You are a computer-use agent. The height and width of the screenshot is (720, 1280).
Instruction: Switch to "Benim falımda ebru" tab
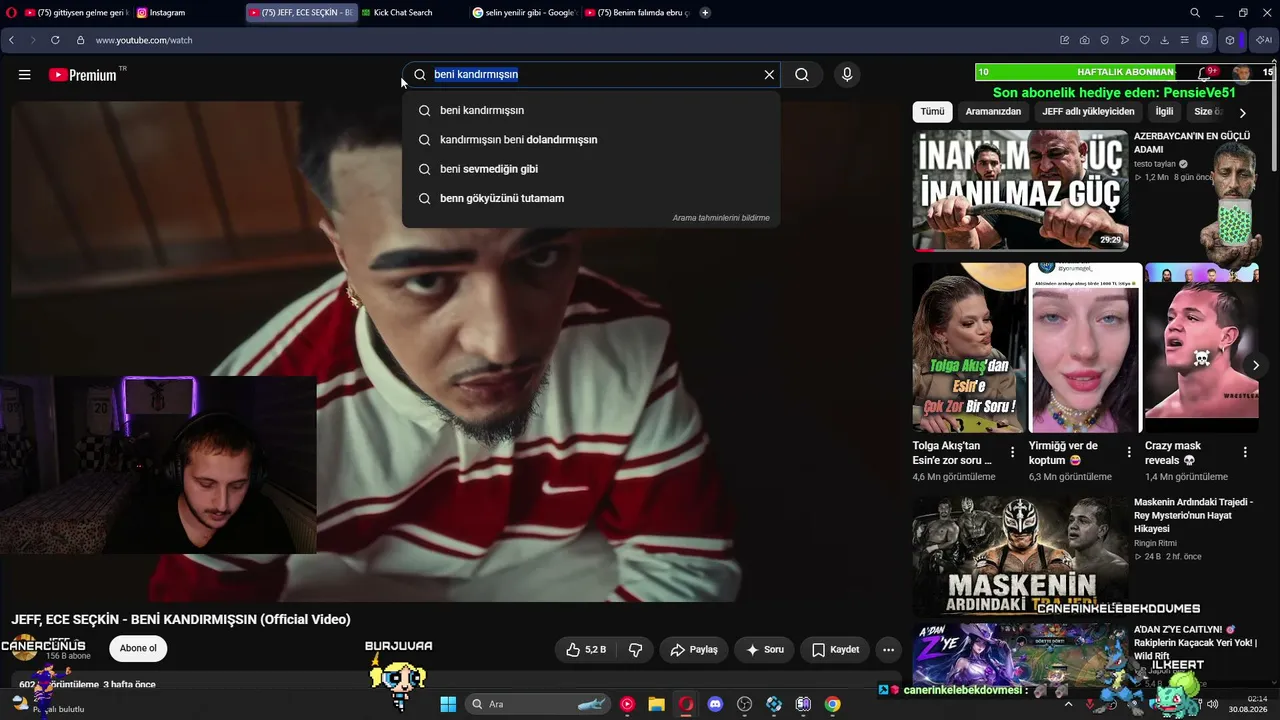tap(637, 13)
